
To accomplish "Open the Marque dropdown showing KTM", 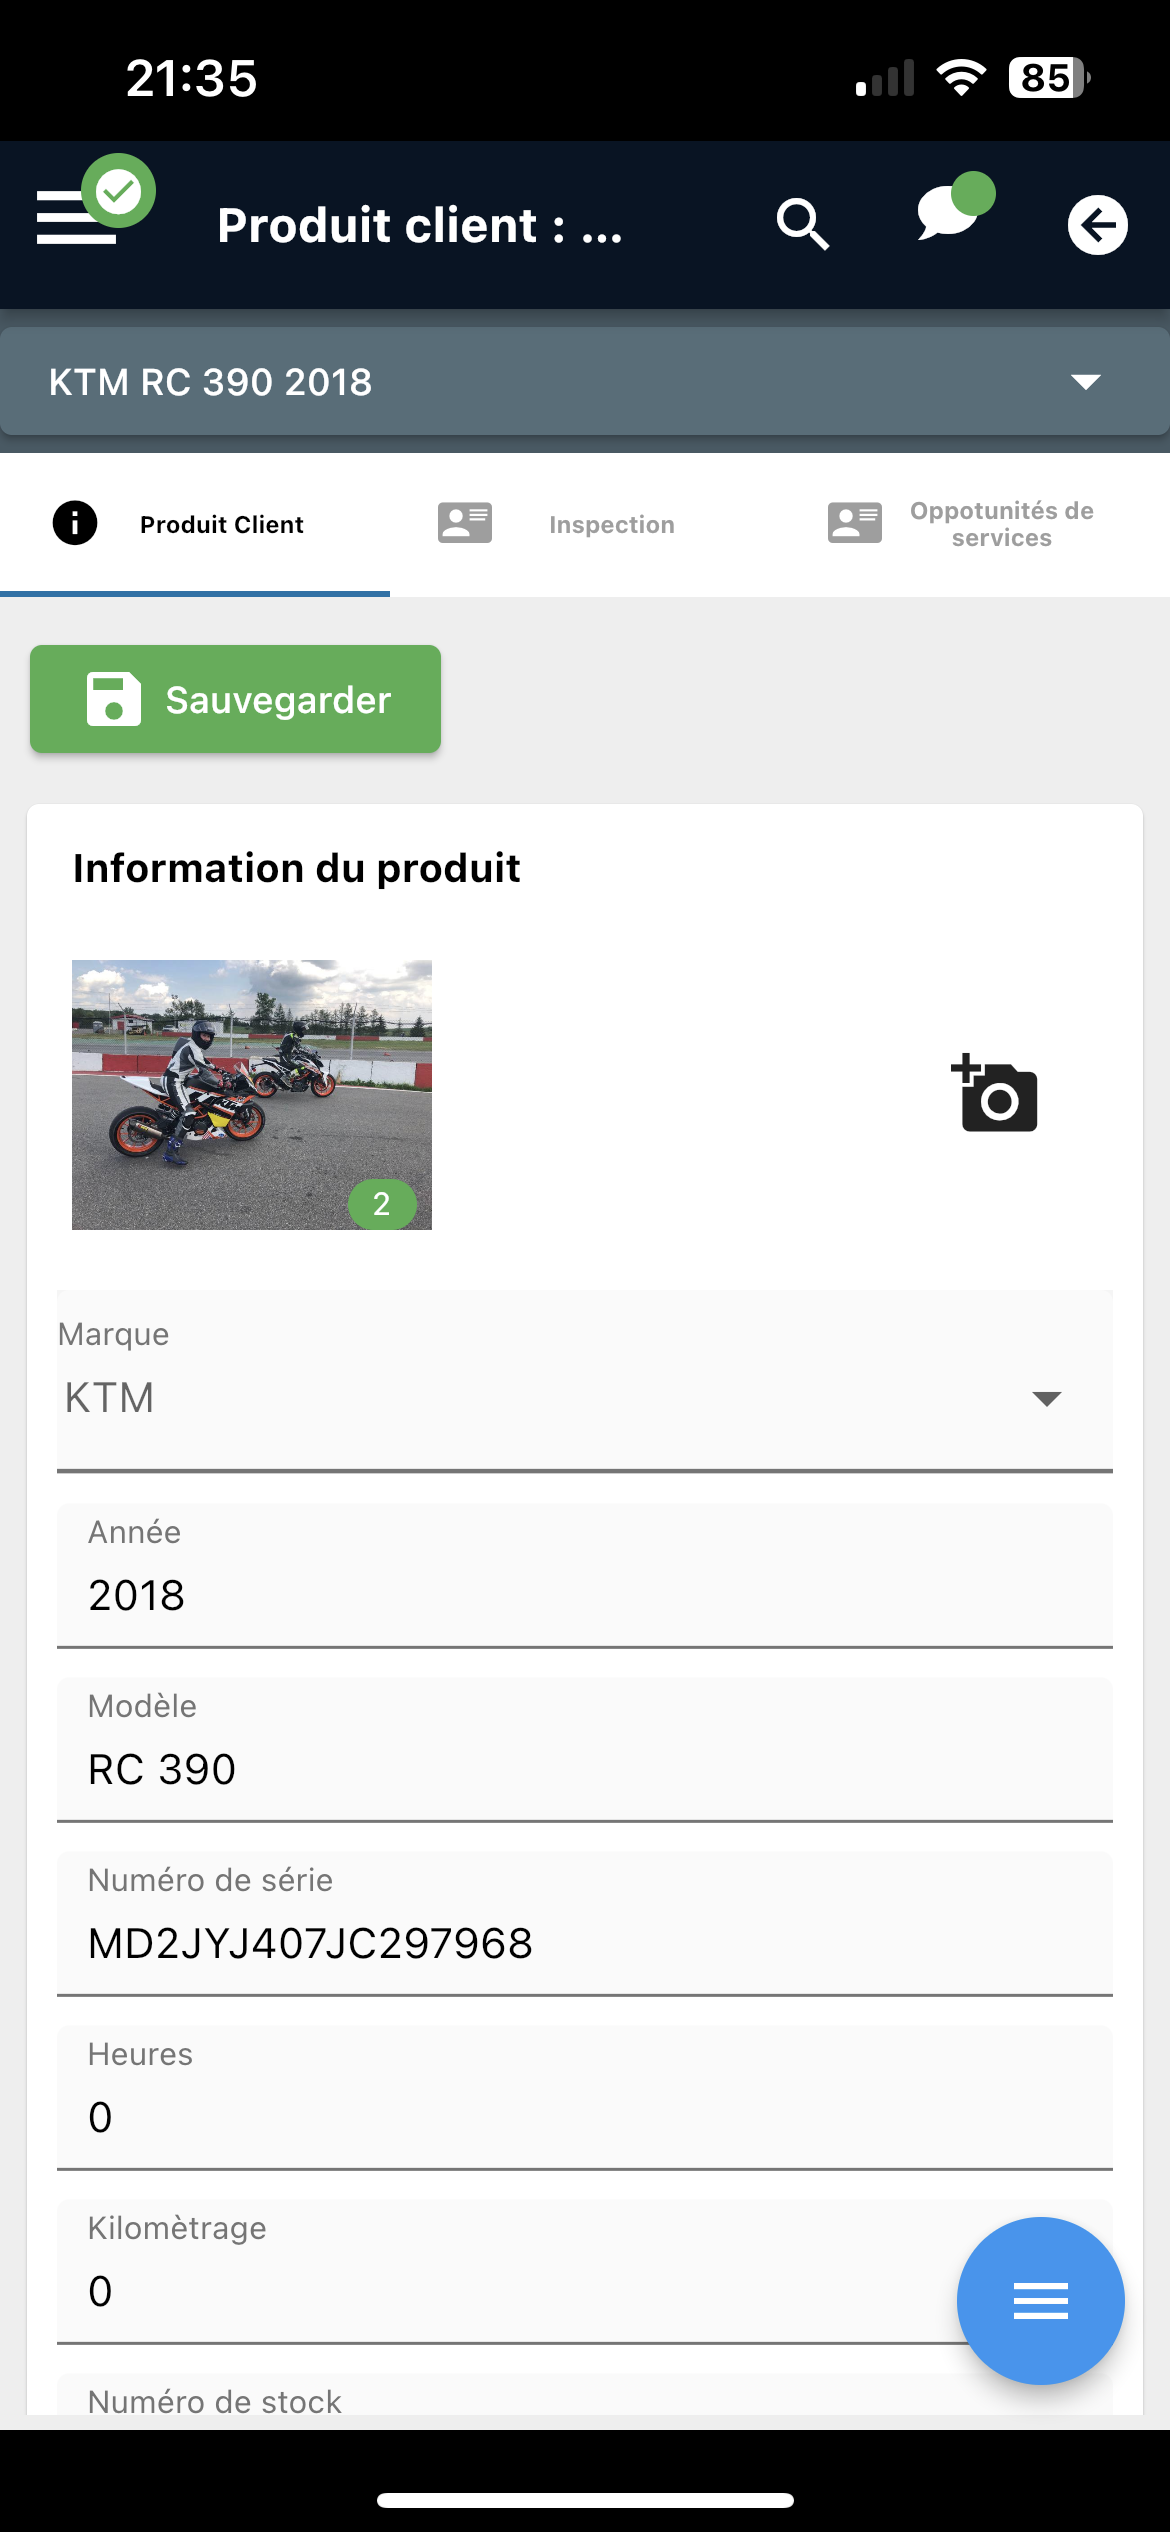I will 585,1381.
